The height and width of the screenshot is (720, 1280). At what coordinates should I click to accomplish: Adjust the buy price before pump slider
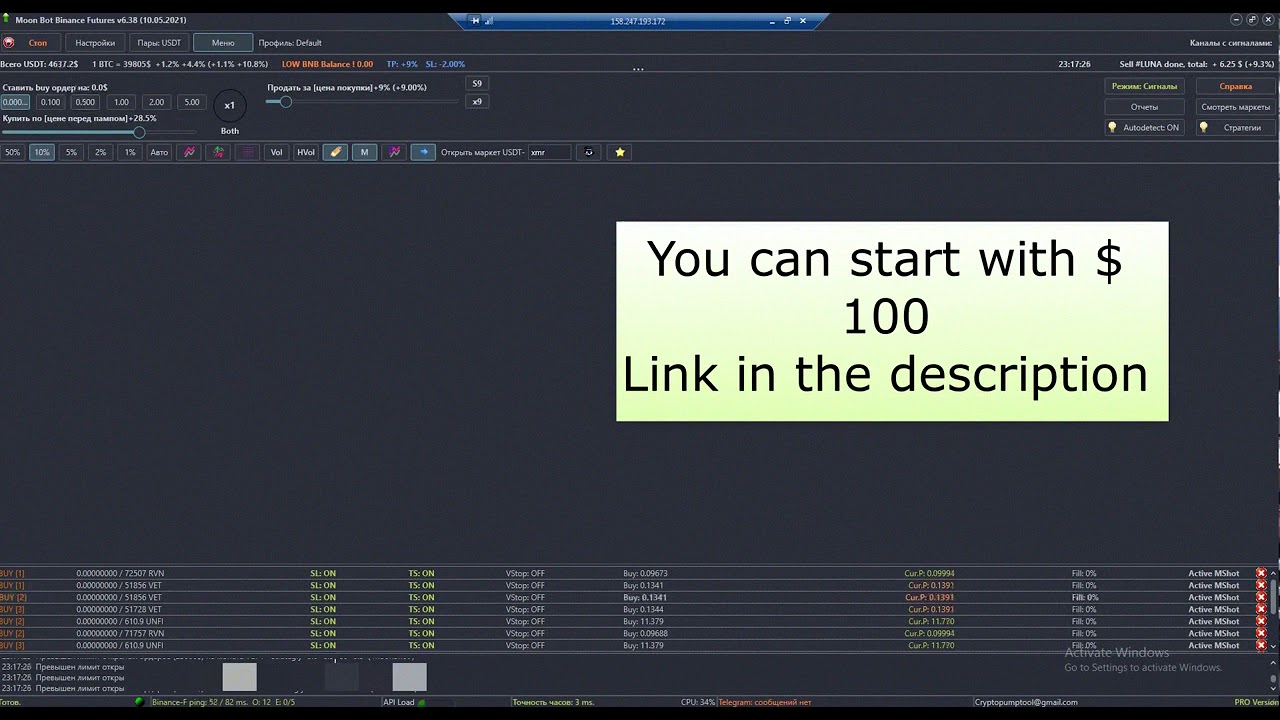click(139, 132)
